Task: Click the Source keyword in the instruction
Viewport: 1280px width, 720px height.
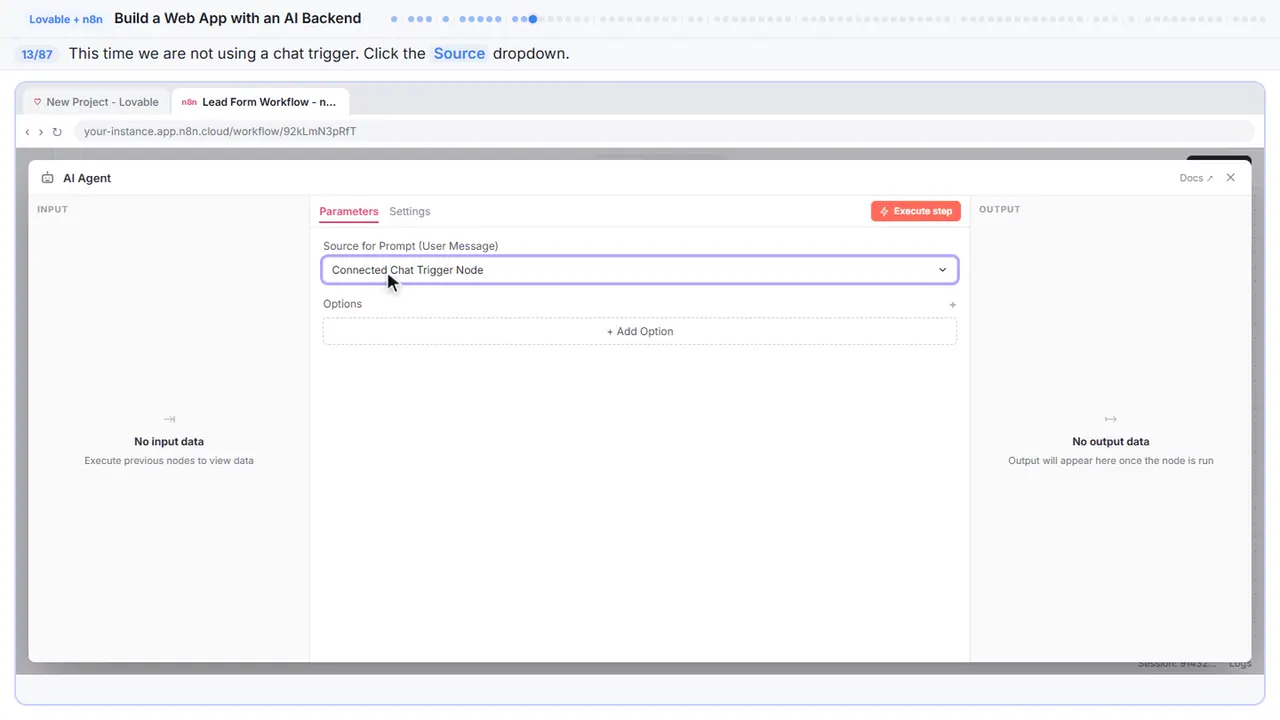Action: pos(459,54)
